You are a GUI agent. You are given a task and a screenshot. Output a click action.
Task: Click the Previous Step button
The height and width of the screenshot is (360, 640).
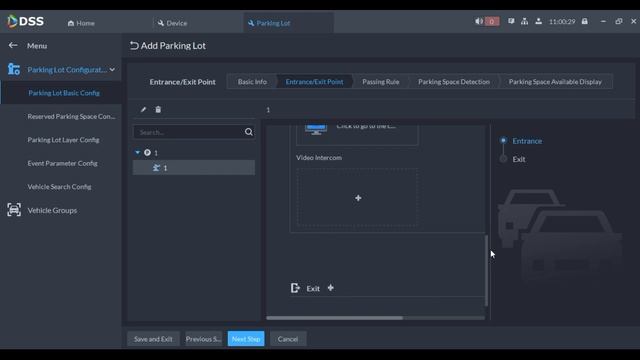click(203, 339)
